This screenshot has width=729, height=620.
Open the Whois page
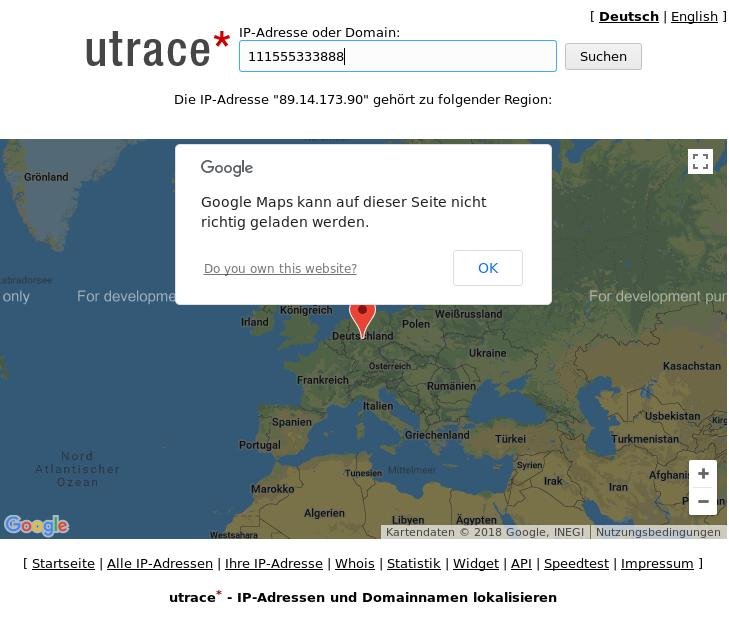click(355, 563)
